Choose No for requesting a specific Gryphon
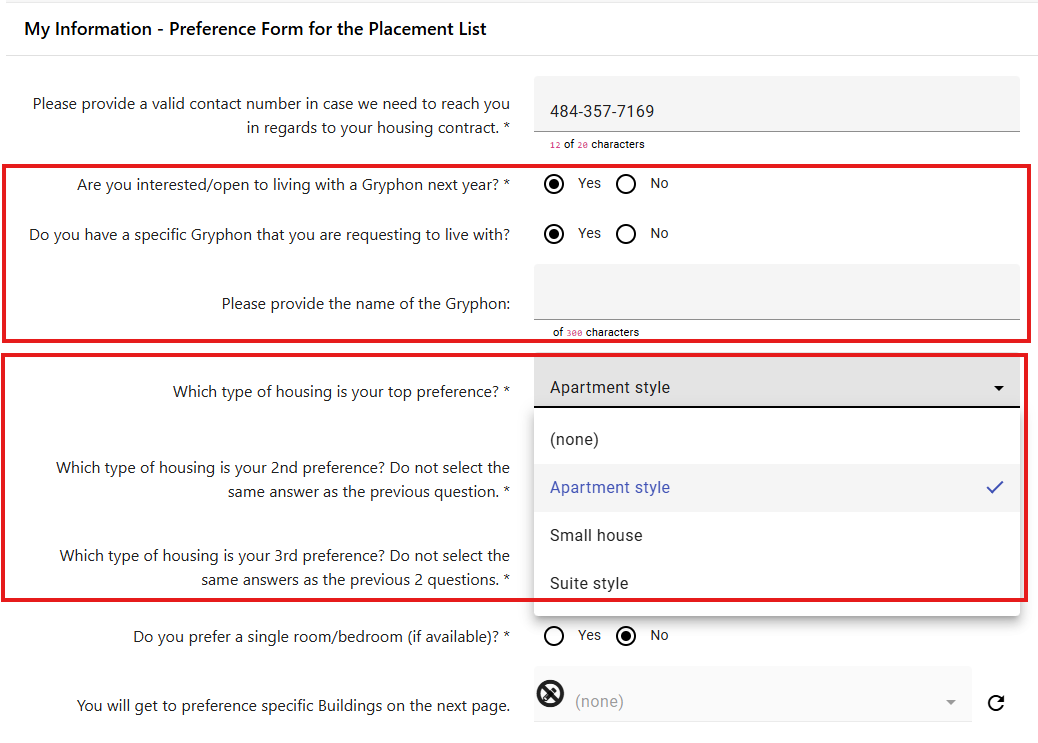 [x=626, y=234]
